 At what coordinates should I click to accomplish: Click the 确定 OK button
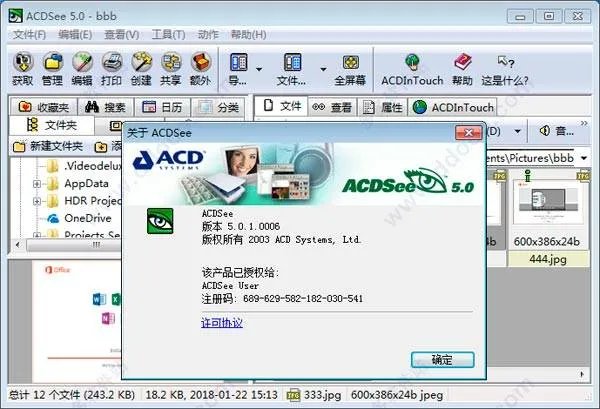pos(443,360)
